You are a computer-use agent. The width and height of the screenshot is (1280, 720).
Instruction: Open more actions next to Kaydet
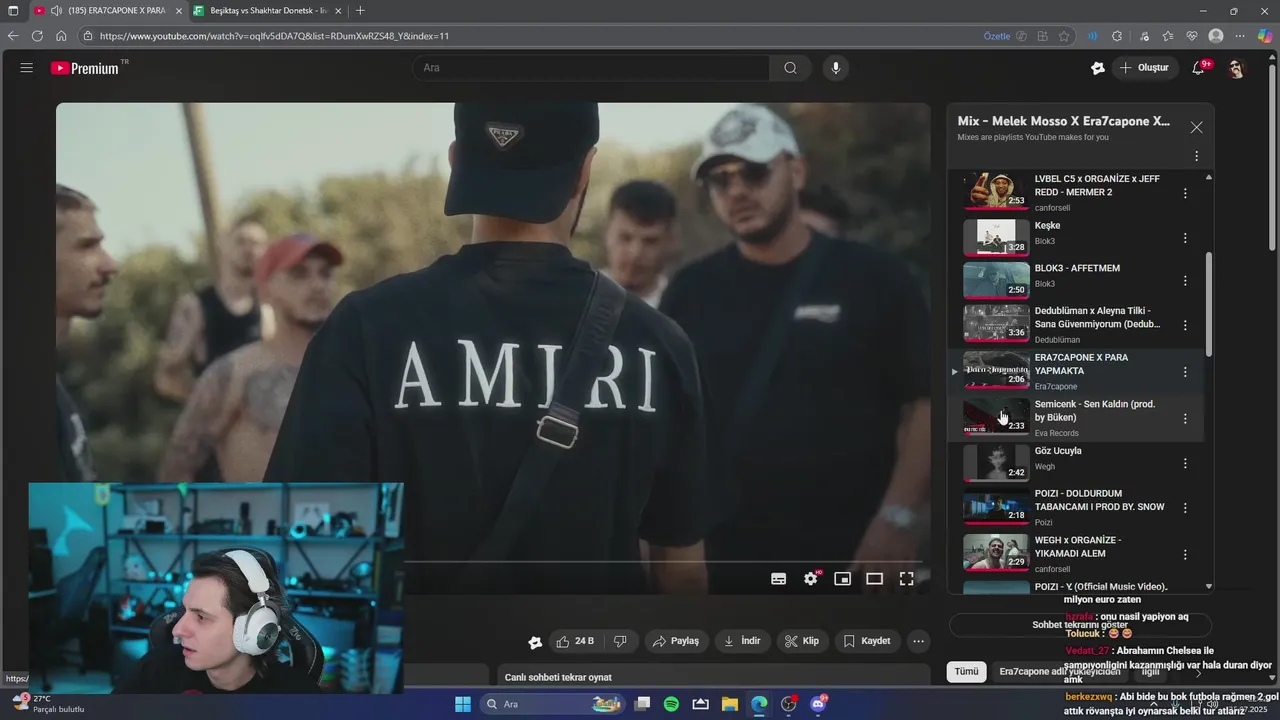click(918, 641)
